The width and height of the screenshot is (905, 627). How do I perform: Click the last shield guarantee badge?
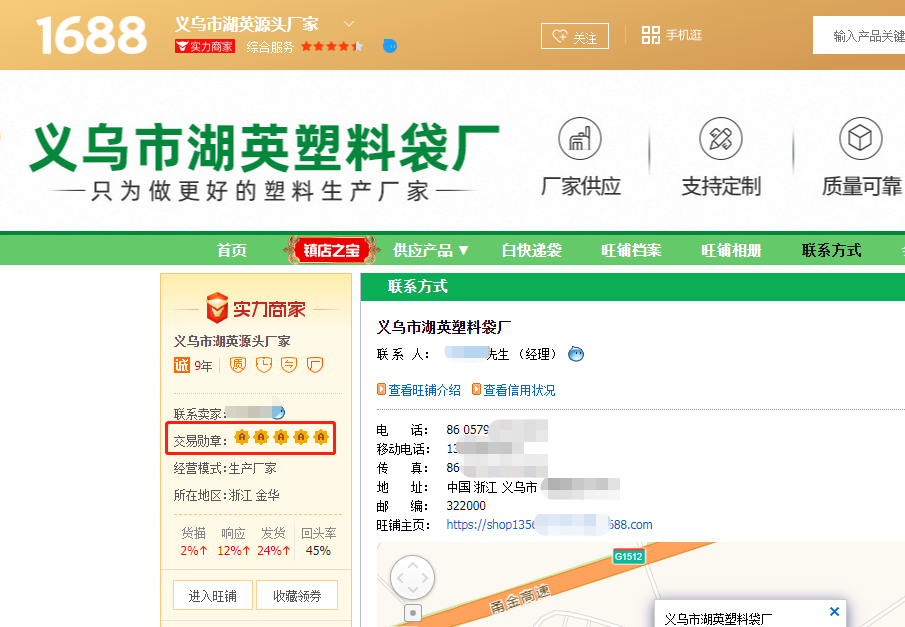[x=315, y=365]
